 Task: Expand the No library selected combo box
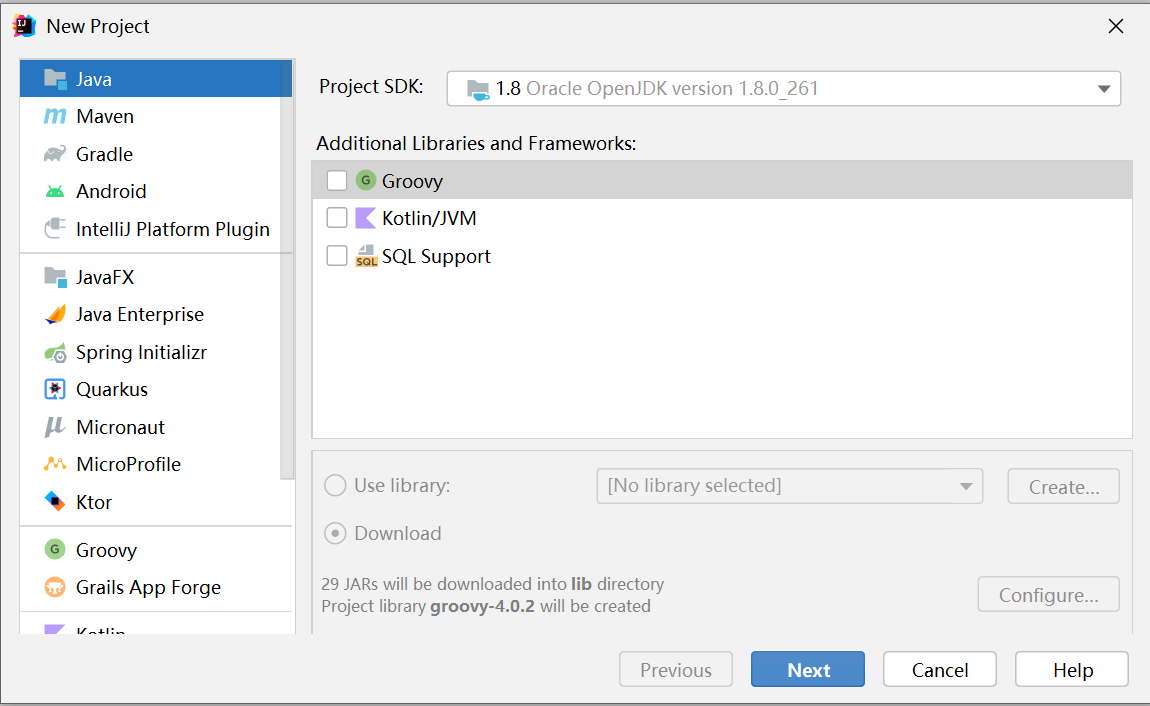pos(789,486)
